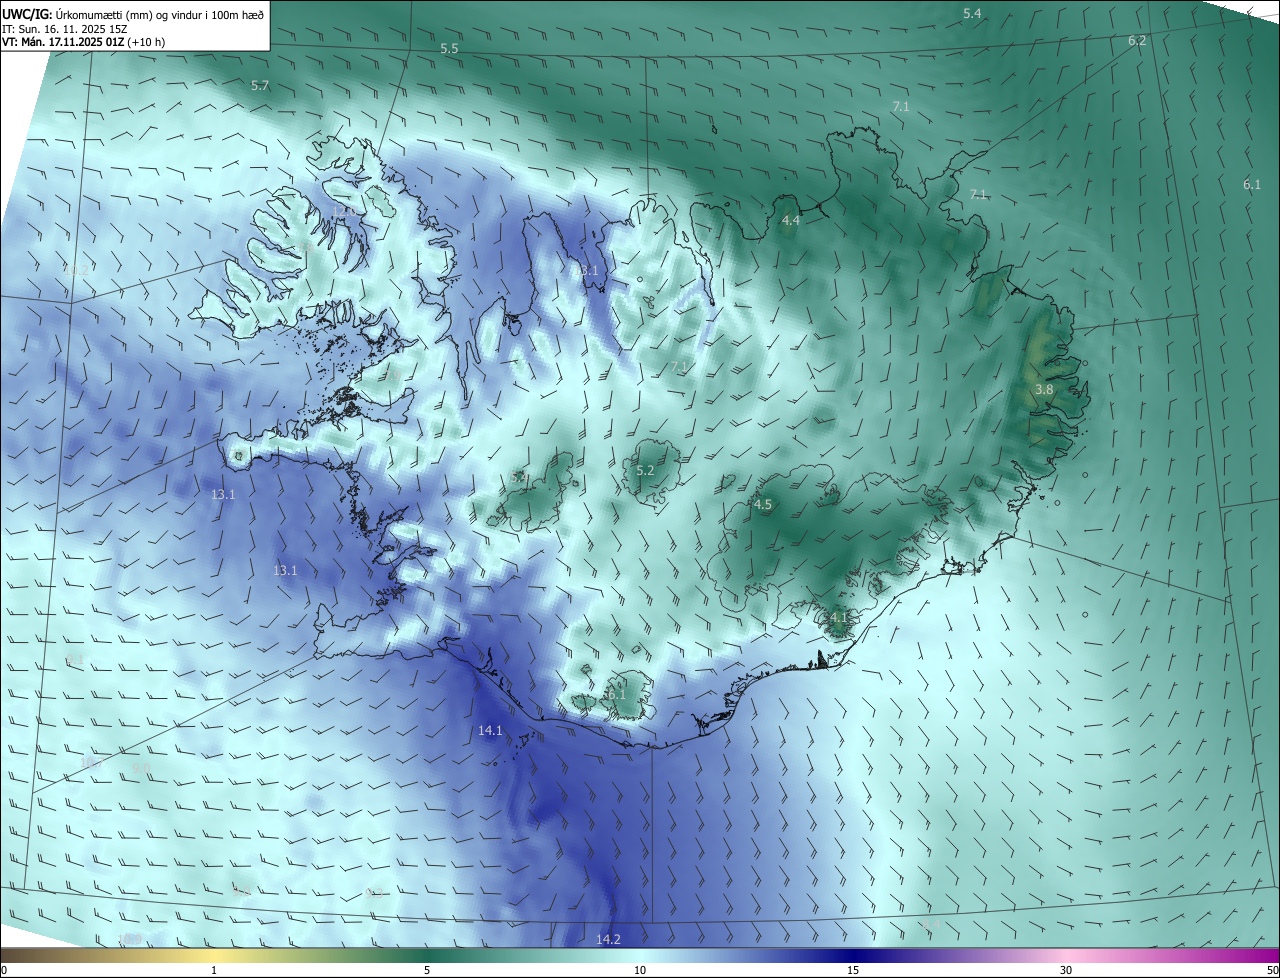Click the colorbar tick label 0
This screenshot has height=978, width=1280.
pyautogui.click(x=4, y=971)
